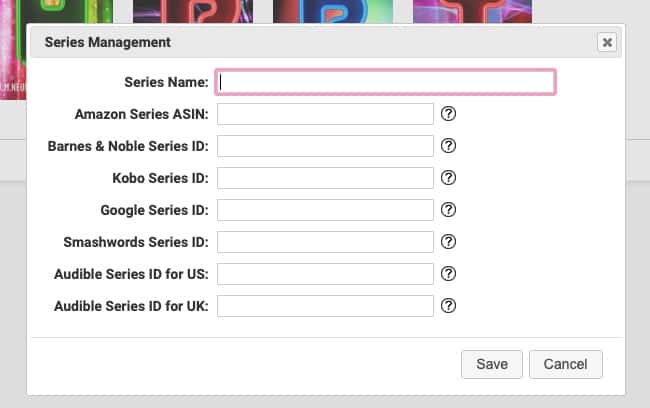Viewport: 650px width, 408px height.
Task: Focus the Series Name input field
Action: [386, 82]
